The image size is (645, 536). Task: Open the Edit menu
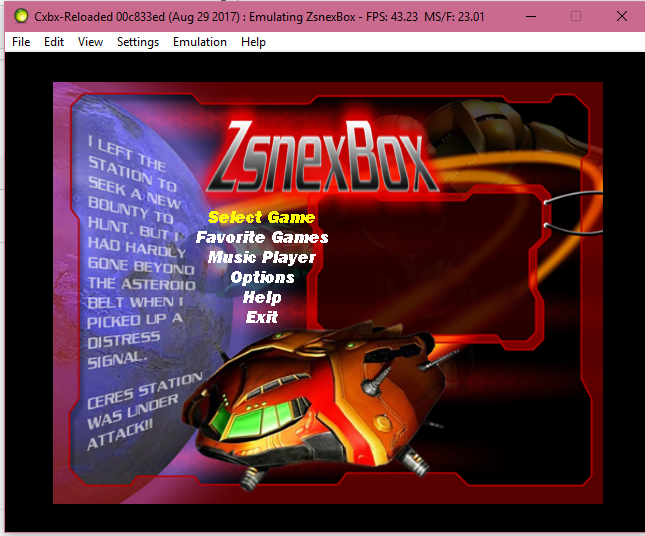pyautogui.click(x=54, y=42)
